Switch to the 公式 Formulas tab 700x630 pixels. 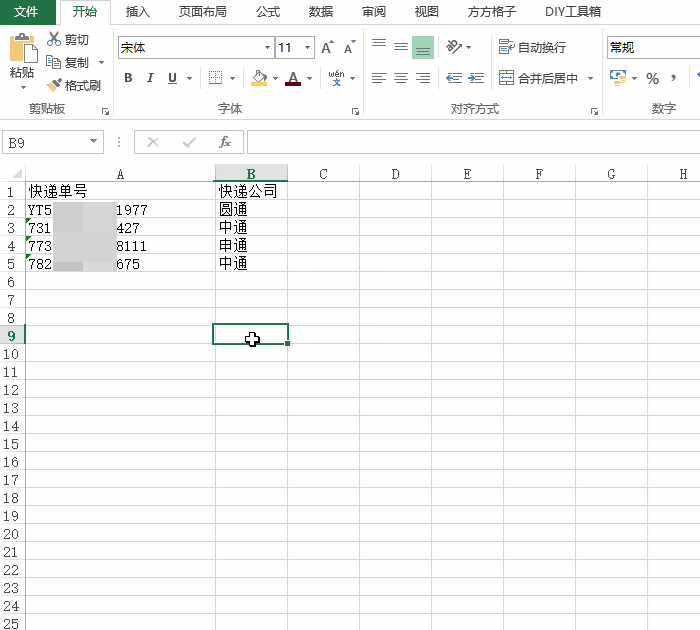pyautogui.click(x=268, y=12)
